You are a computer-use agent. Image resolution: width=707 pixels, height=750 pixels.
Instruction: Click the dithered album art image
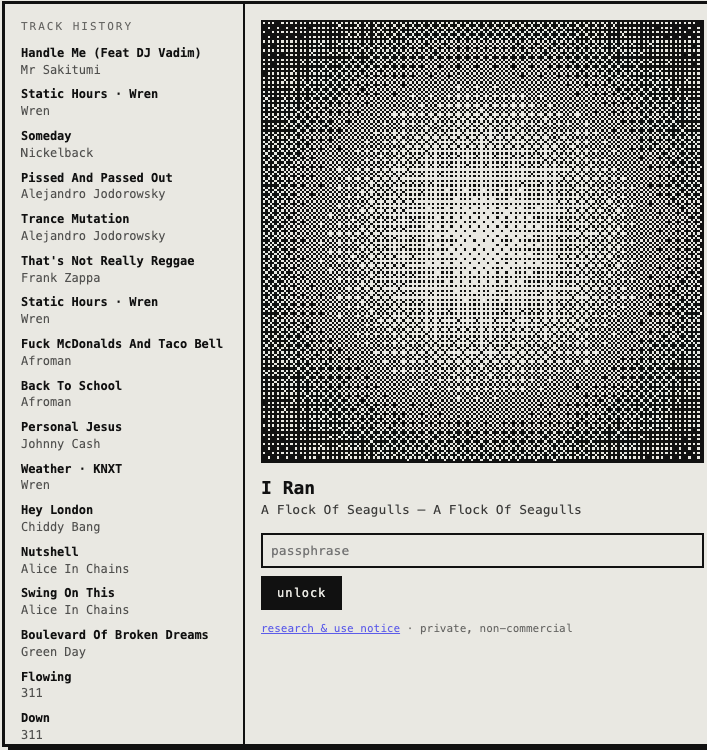pyautogui.click(x=482, y=242)
